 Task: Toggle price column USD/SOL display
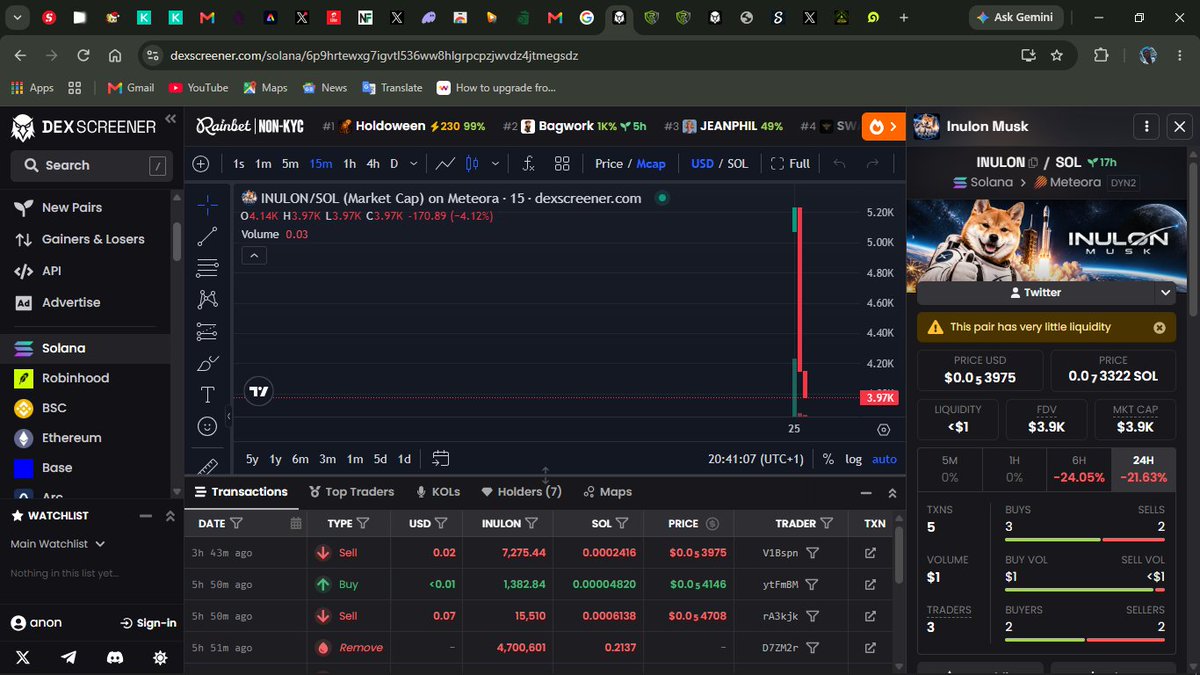pyautogui.click(x=712, y=523)
